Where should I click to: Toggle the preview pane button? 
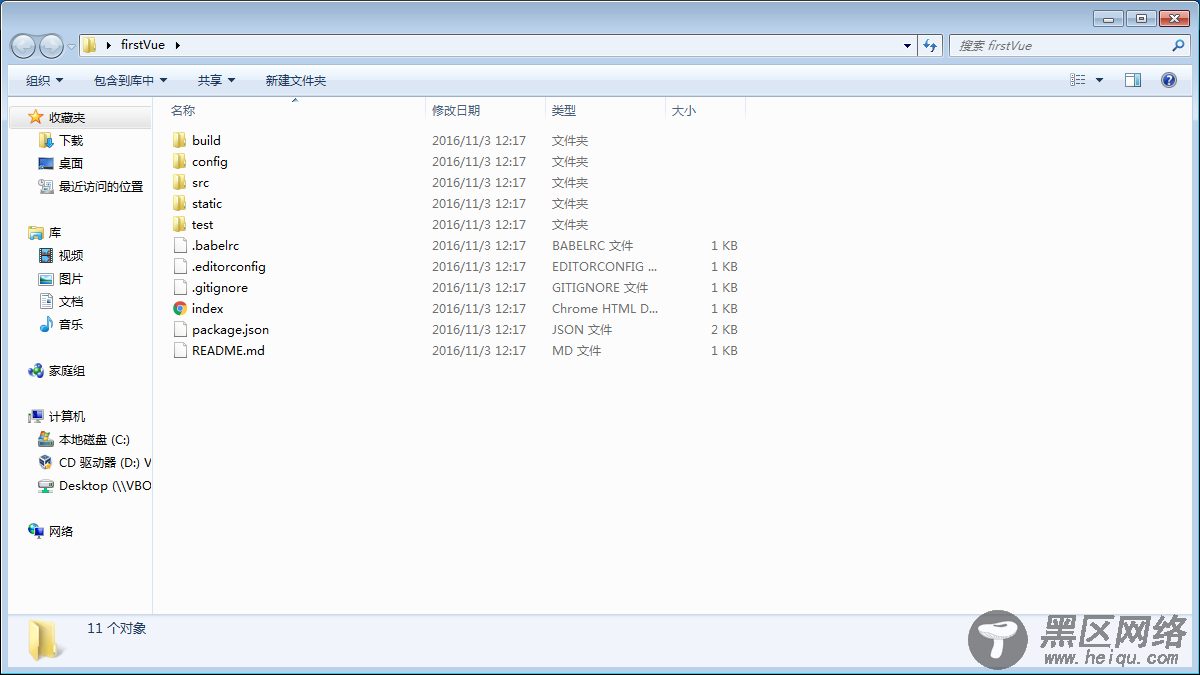tap(1133, 80)
